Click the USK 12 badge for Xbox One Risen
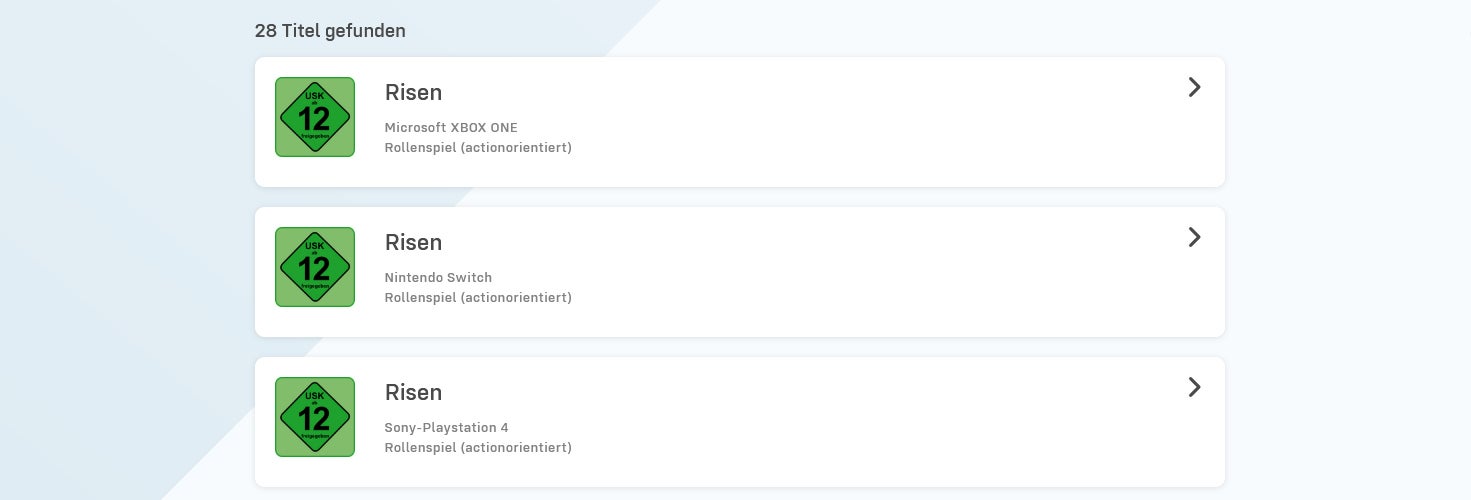 pos(315,117)
